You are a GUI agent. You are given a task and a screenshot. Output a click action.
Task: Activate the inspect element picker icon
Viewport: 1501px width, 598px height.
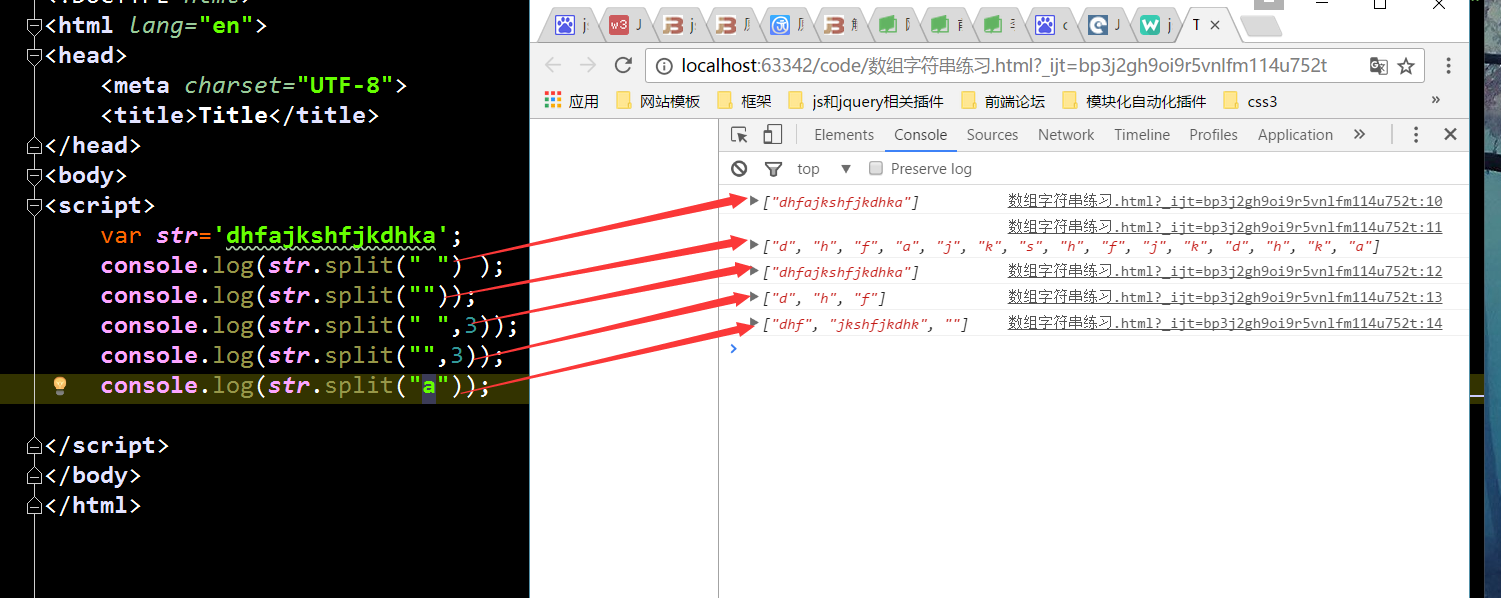[740, 135]
